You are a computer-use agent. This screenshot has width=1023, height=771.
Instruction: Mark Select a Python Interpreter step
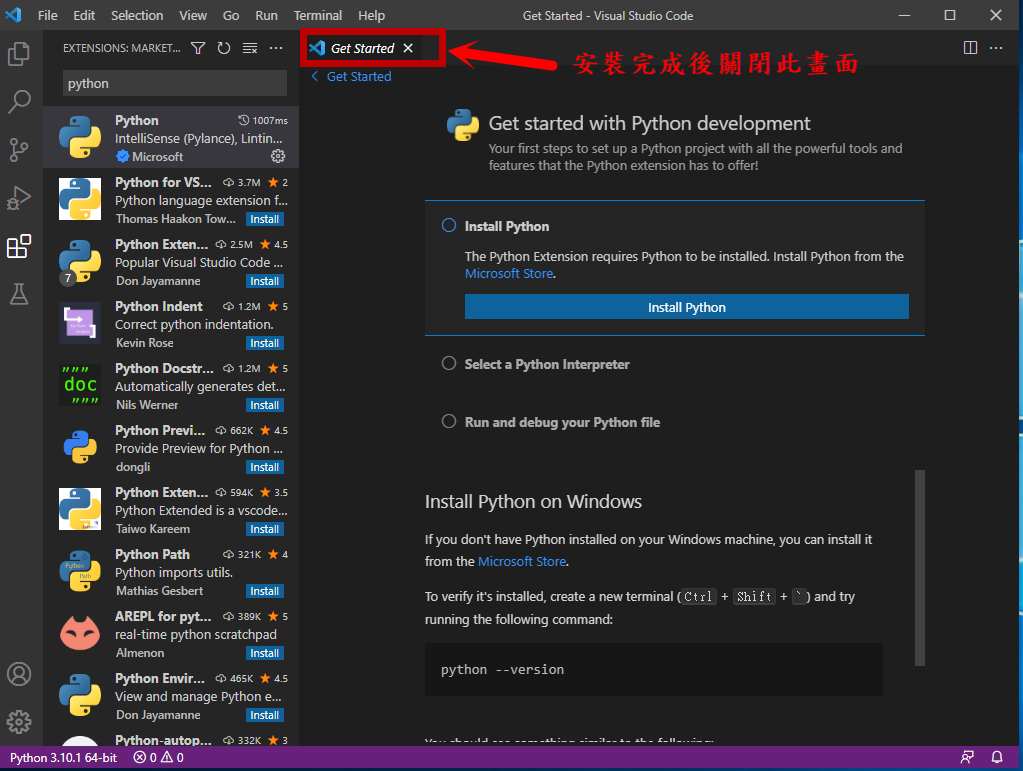click(449, 363)
